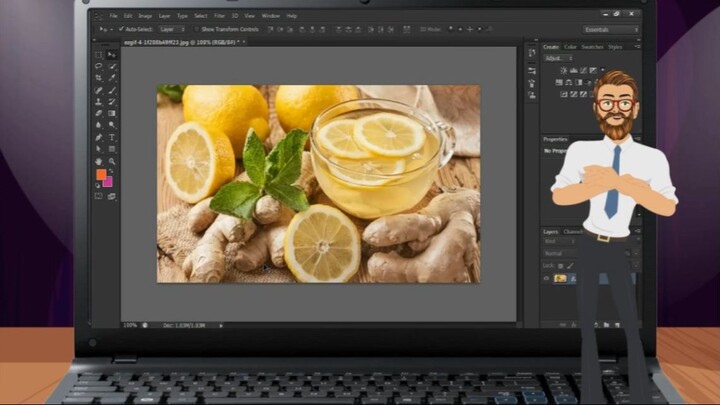Image resolution: width=720 pixels, height=405 pixels.
Task: Add a Levels adjustment
Action: (x=574, y=70)
